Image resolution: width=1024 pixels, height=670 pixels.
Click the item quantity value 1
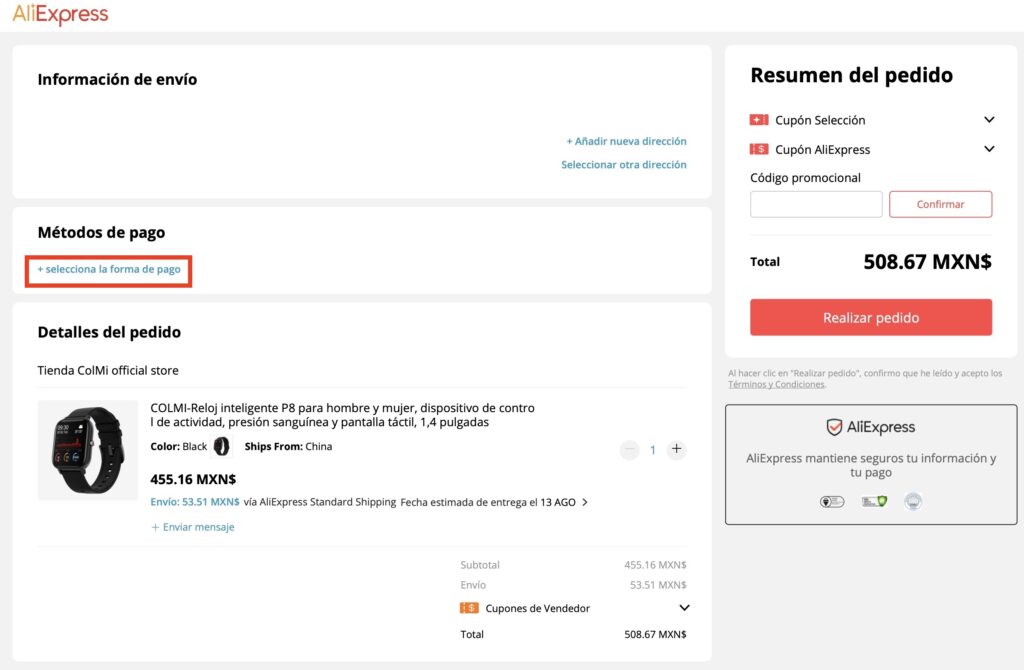point(652,449)
